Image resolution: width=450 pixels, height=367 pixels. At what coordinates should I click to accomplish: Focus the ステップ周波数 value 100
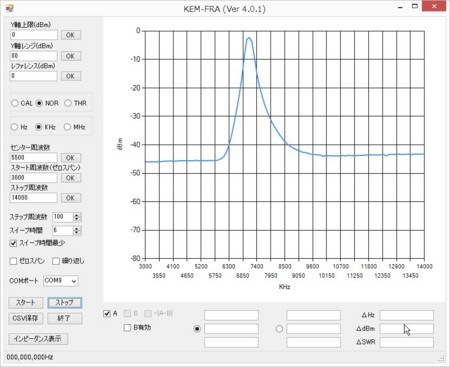(63, 217)
